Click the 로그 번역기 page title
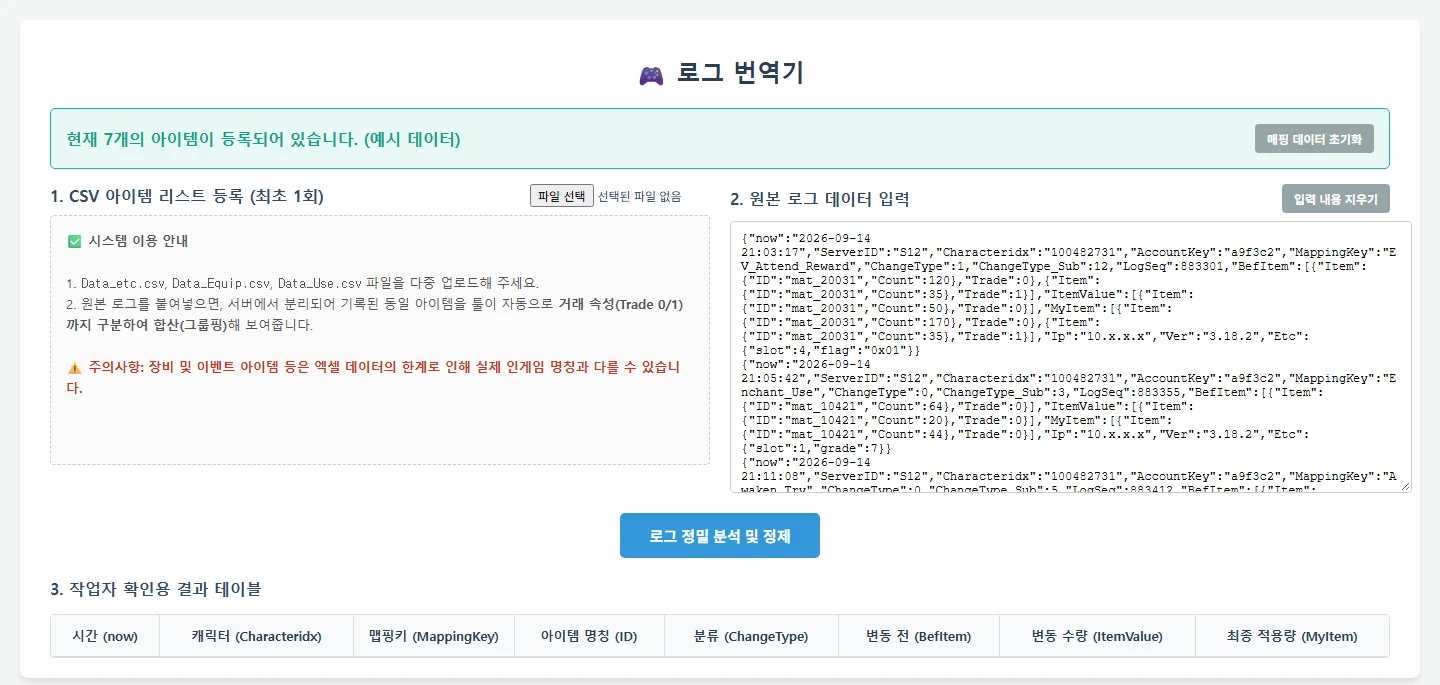Viewport: 1440px width, 685px height. pos(740,73)
